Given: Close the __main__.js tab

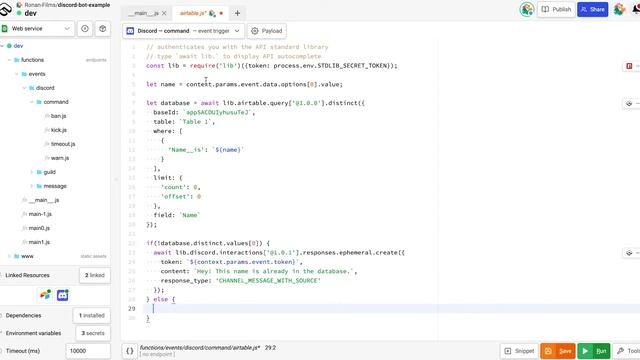Looking at the screenshot, I should click(x=164, y=13).
